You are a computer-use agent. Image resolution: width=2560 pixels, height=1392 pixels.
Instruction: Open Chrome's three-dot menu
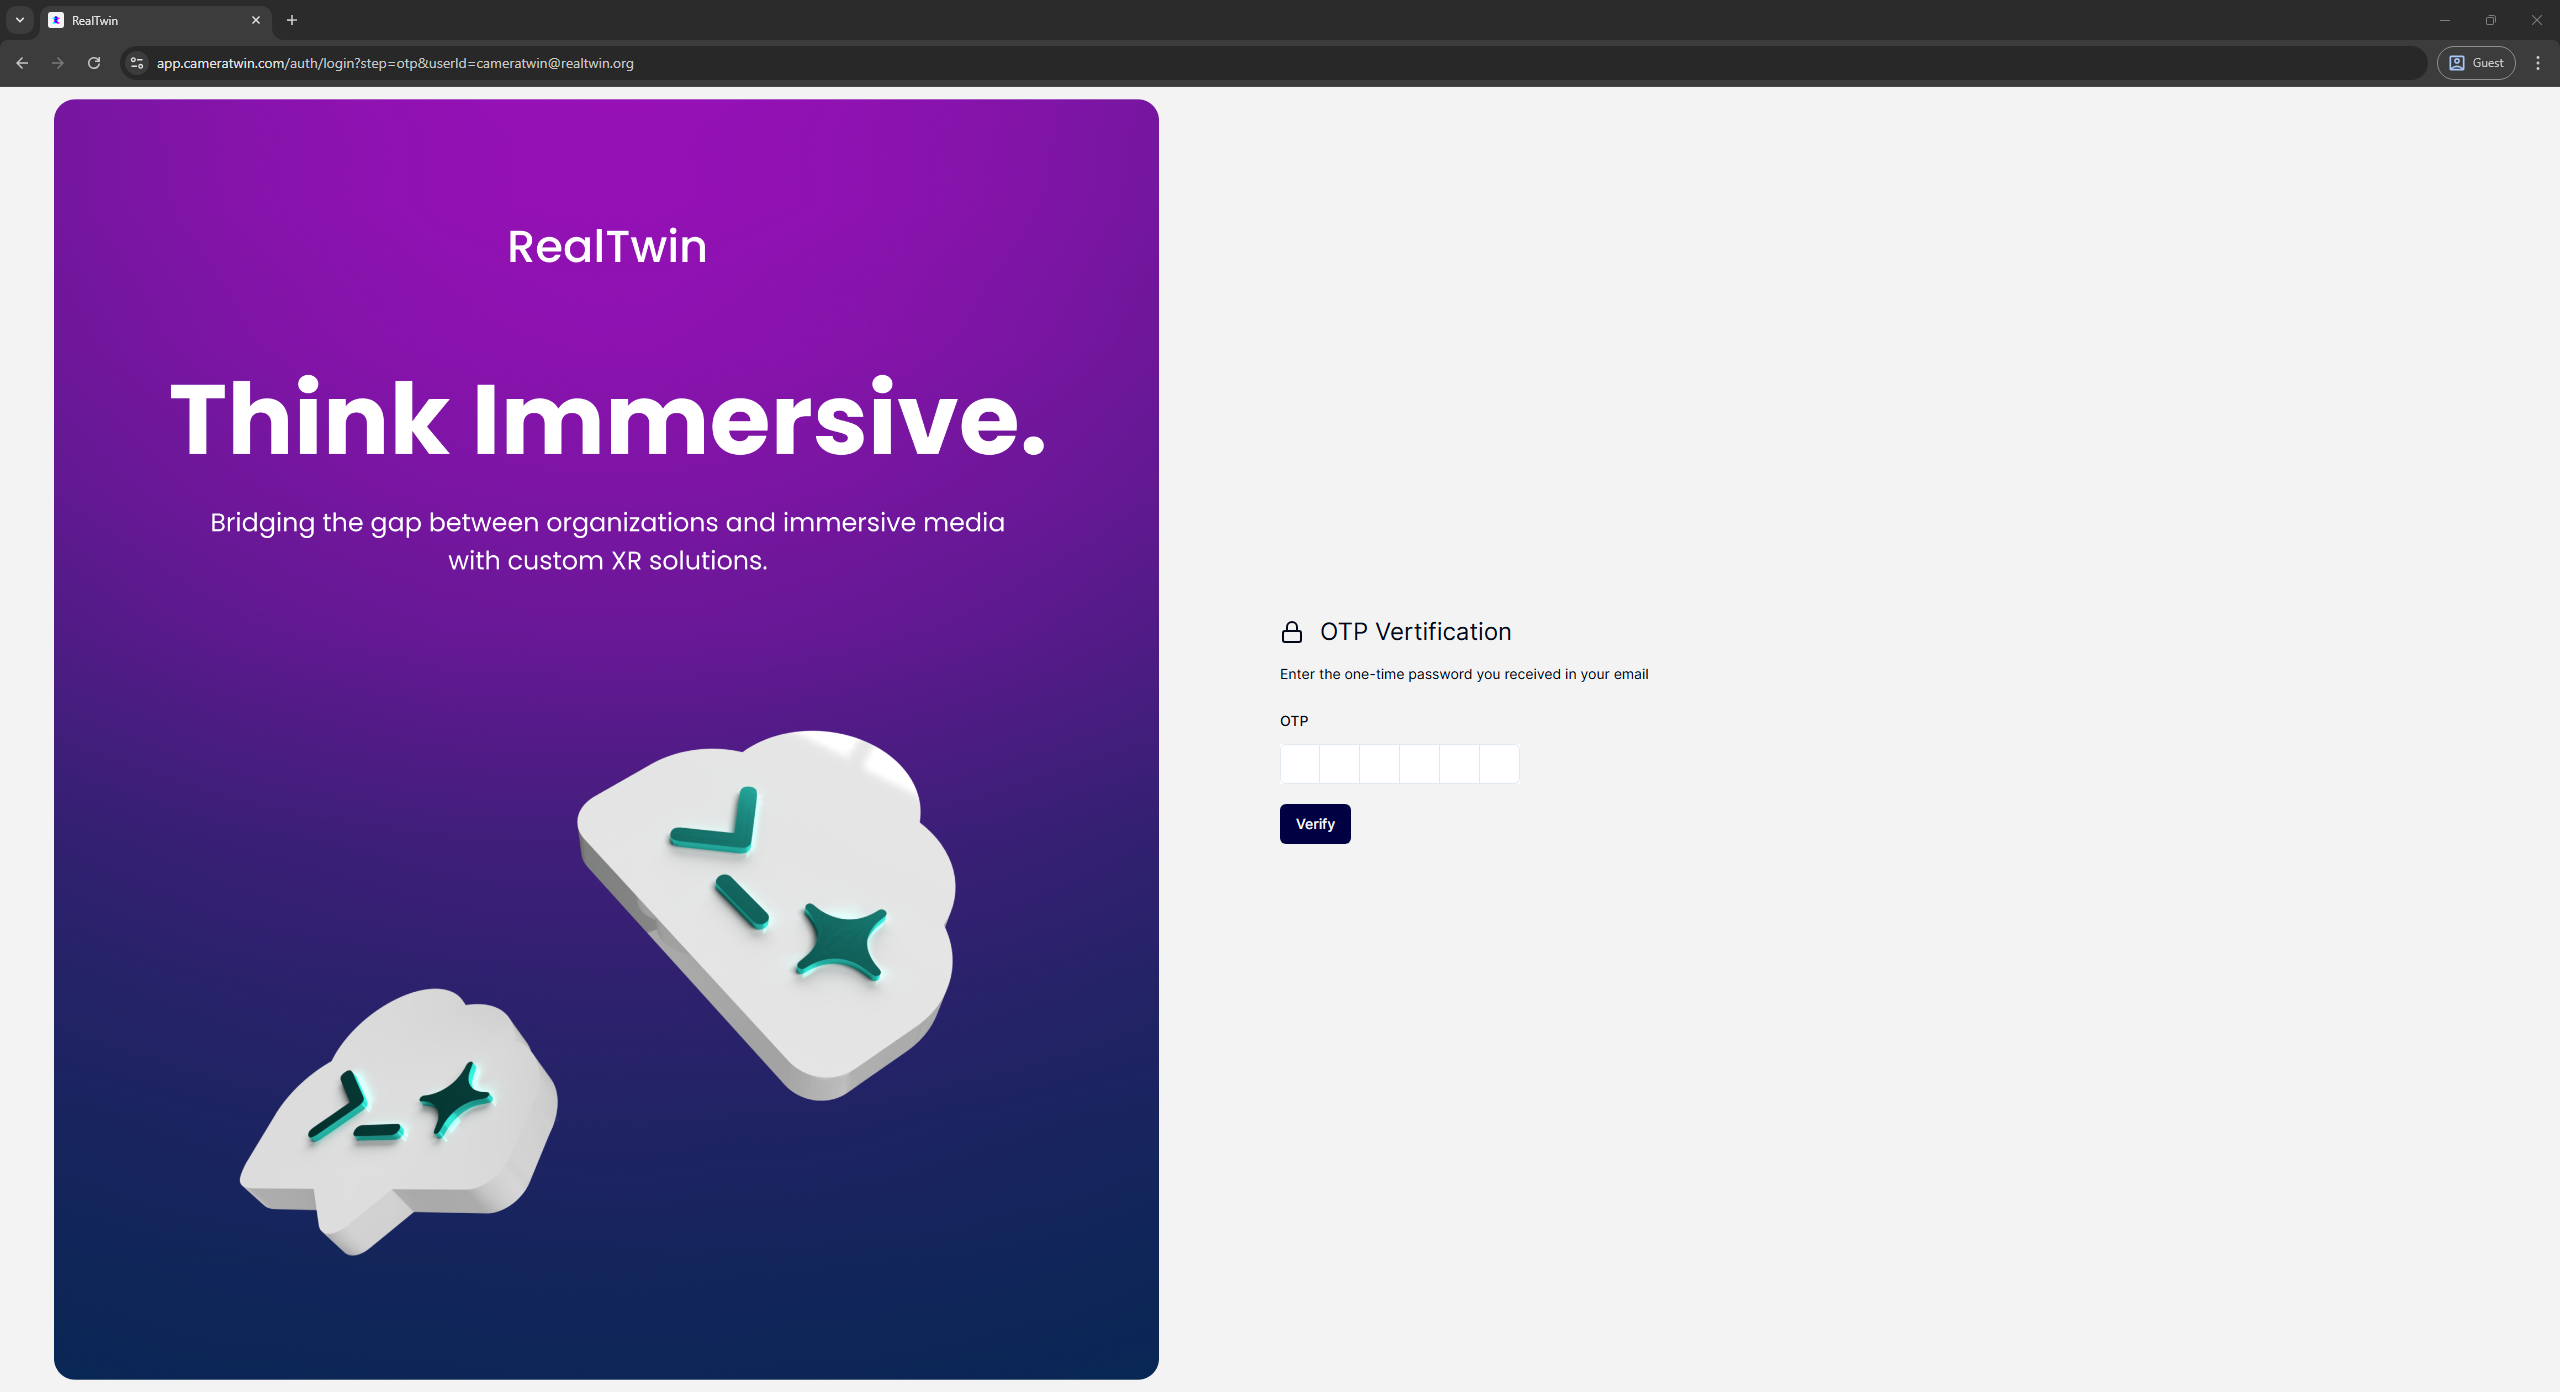(x=2538, y=63)
